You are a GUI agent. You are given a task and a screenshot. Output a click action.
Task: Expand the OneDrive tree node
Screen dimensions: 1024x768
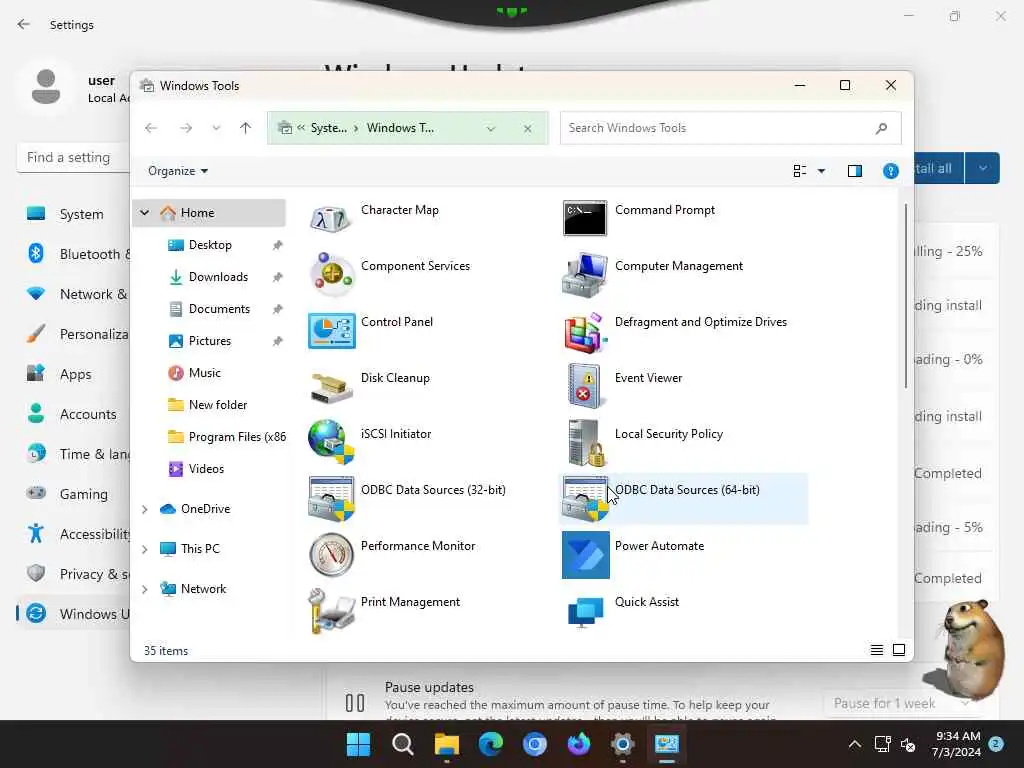point(145,509)
